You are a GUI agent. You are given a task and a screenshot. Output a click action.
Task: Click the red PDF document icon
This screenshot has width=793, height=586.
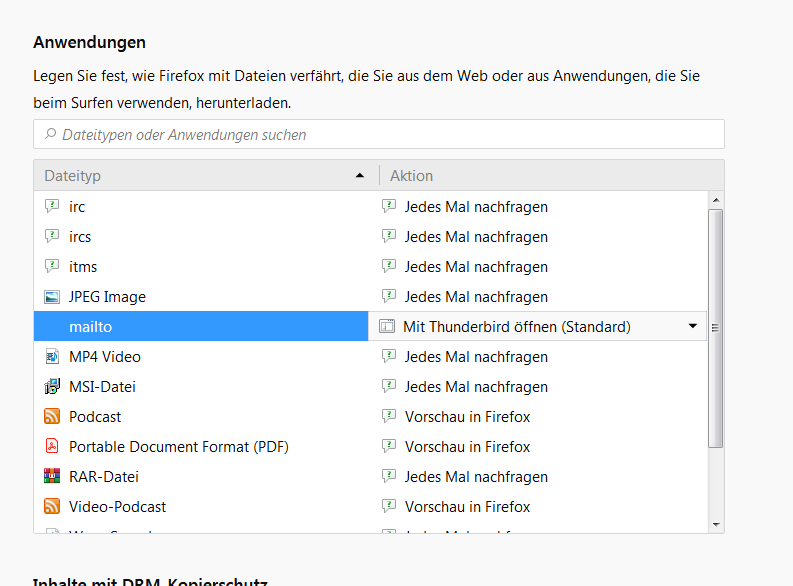pos(52,446)
